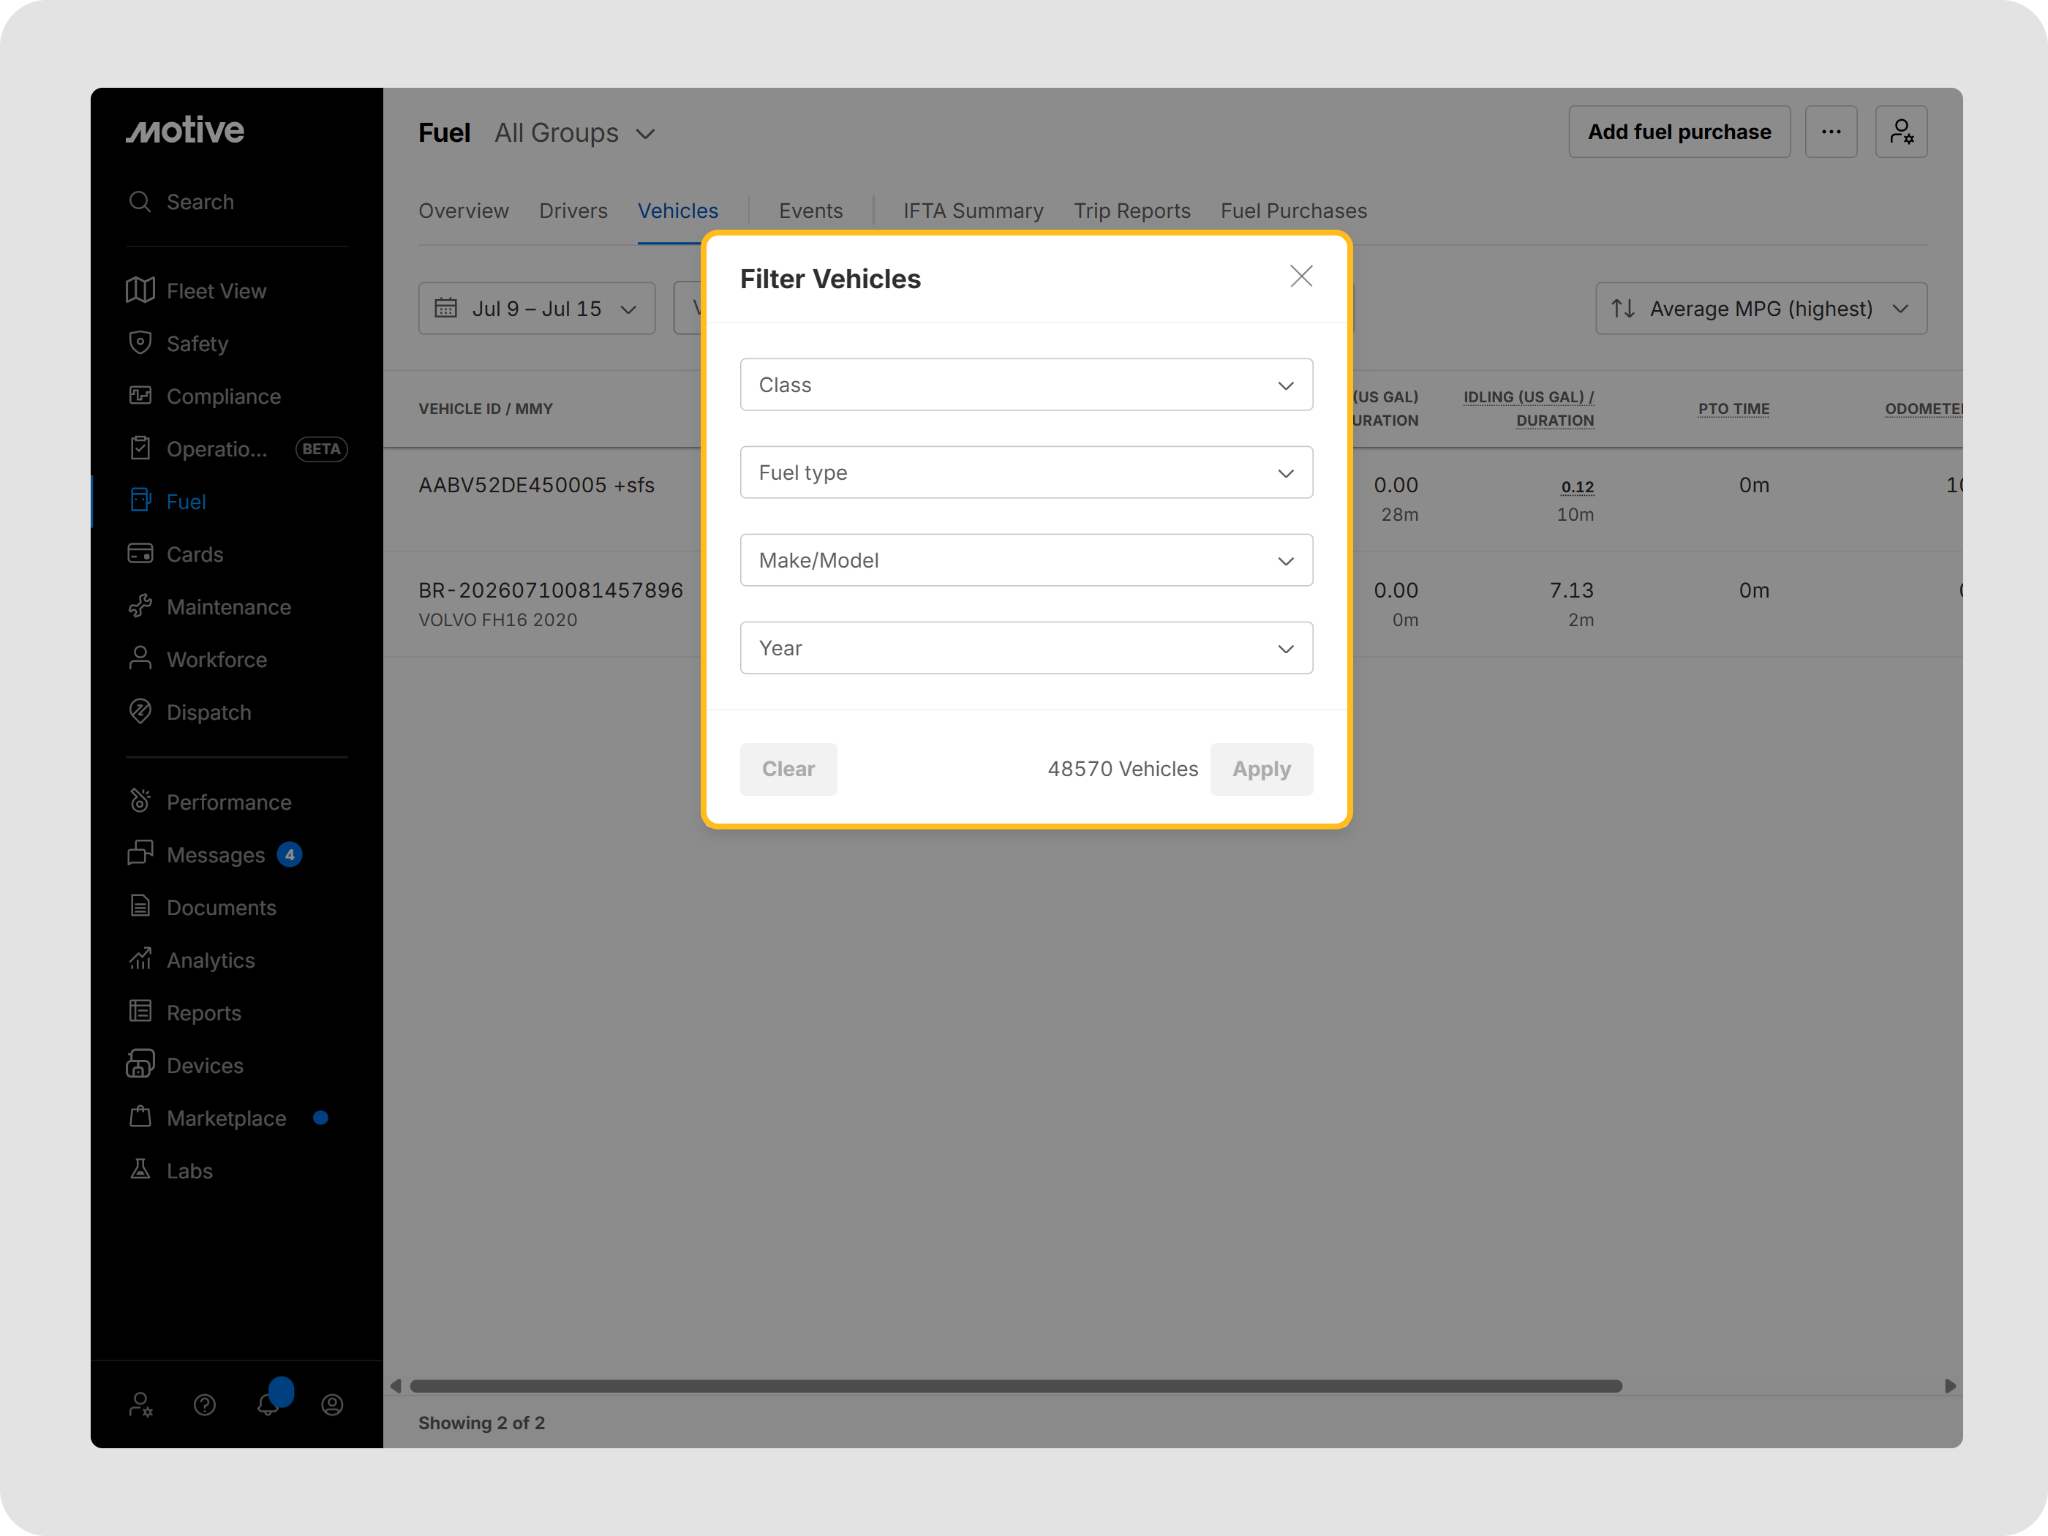
Task: Click the scroll right arrow
Action: coord(1949,1387)
